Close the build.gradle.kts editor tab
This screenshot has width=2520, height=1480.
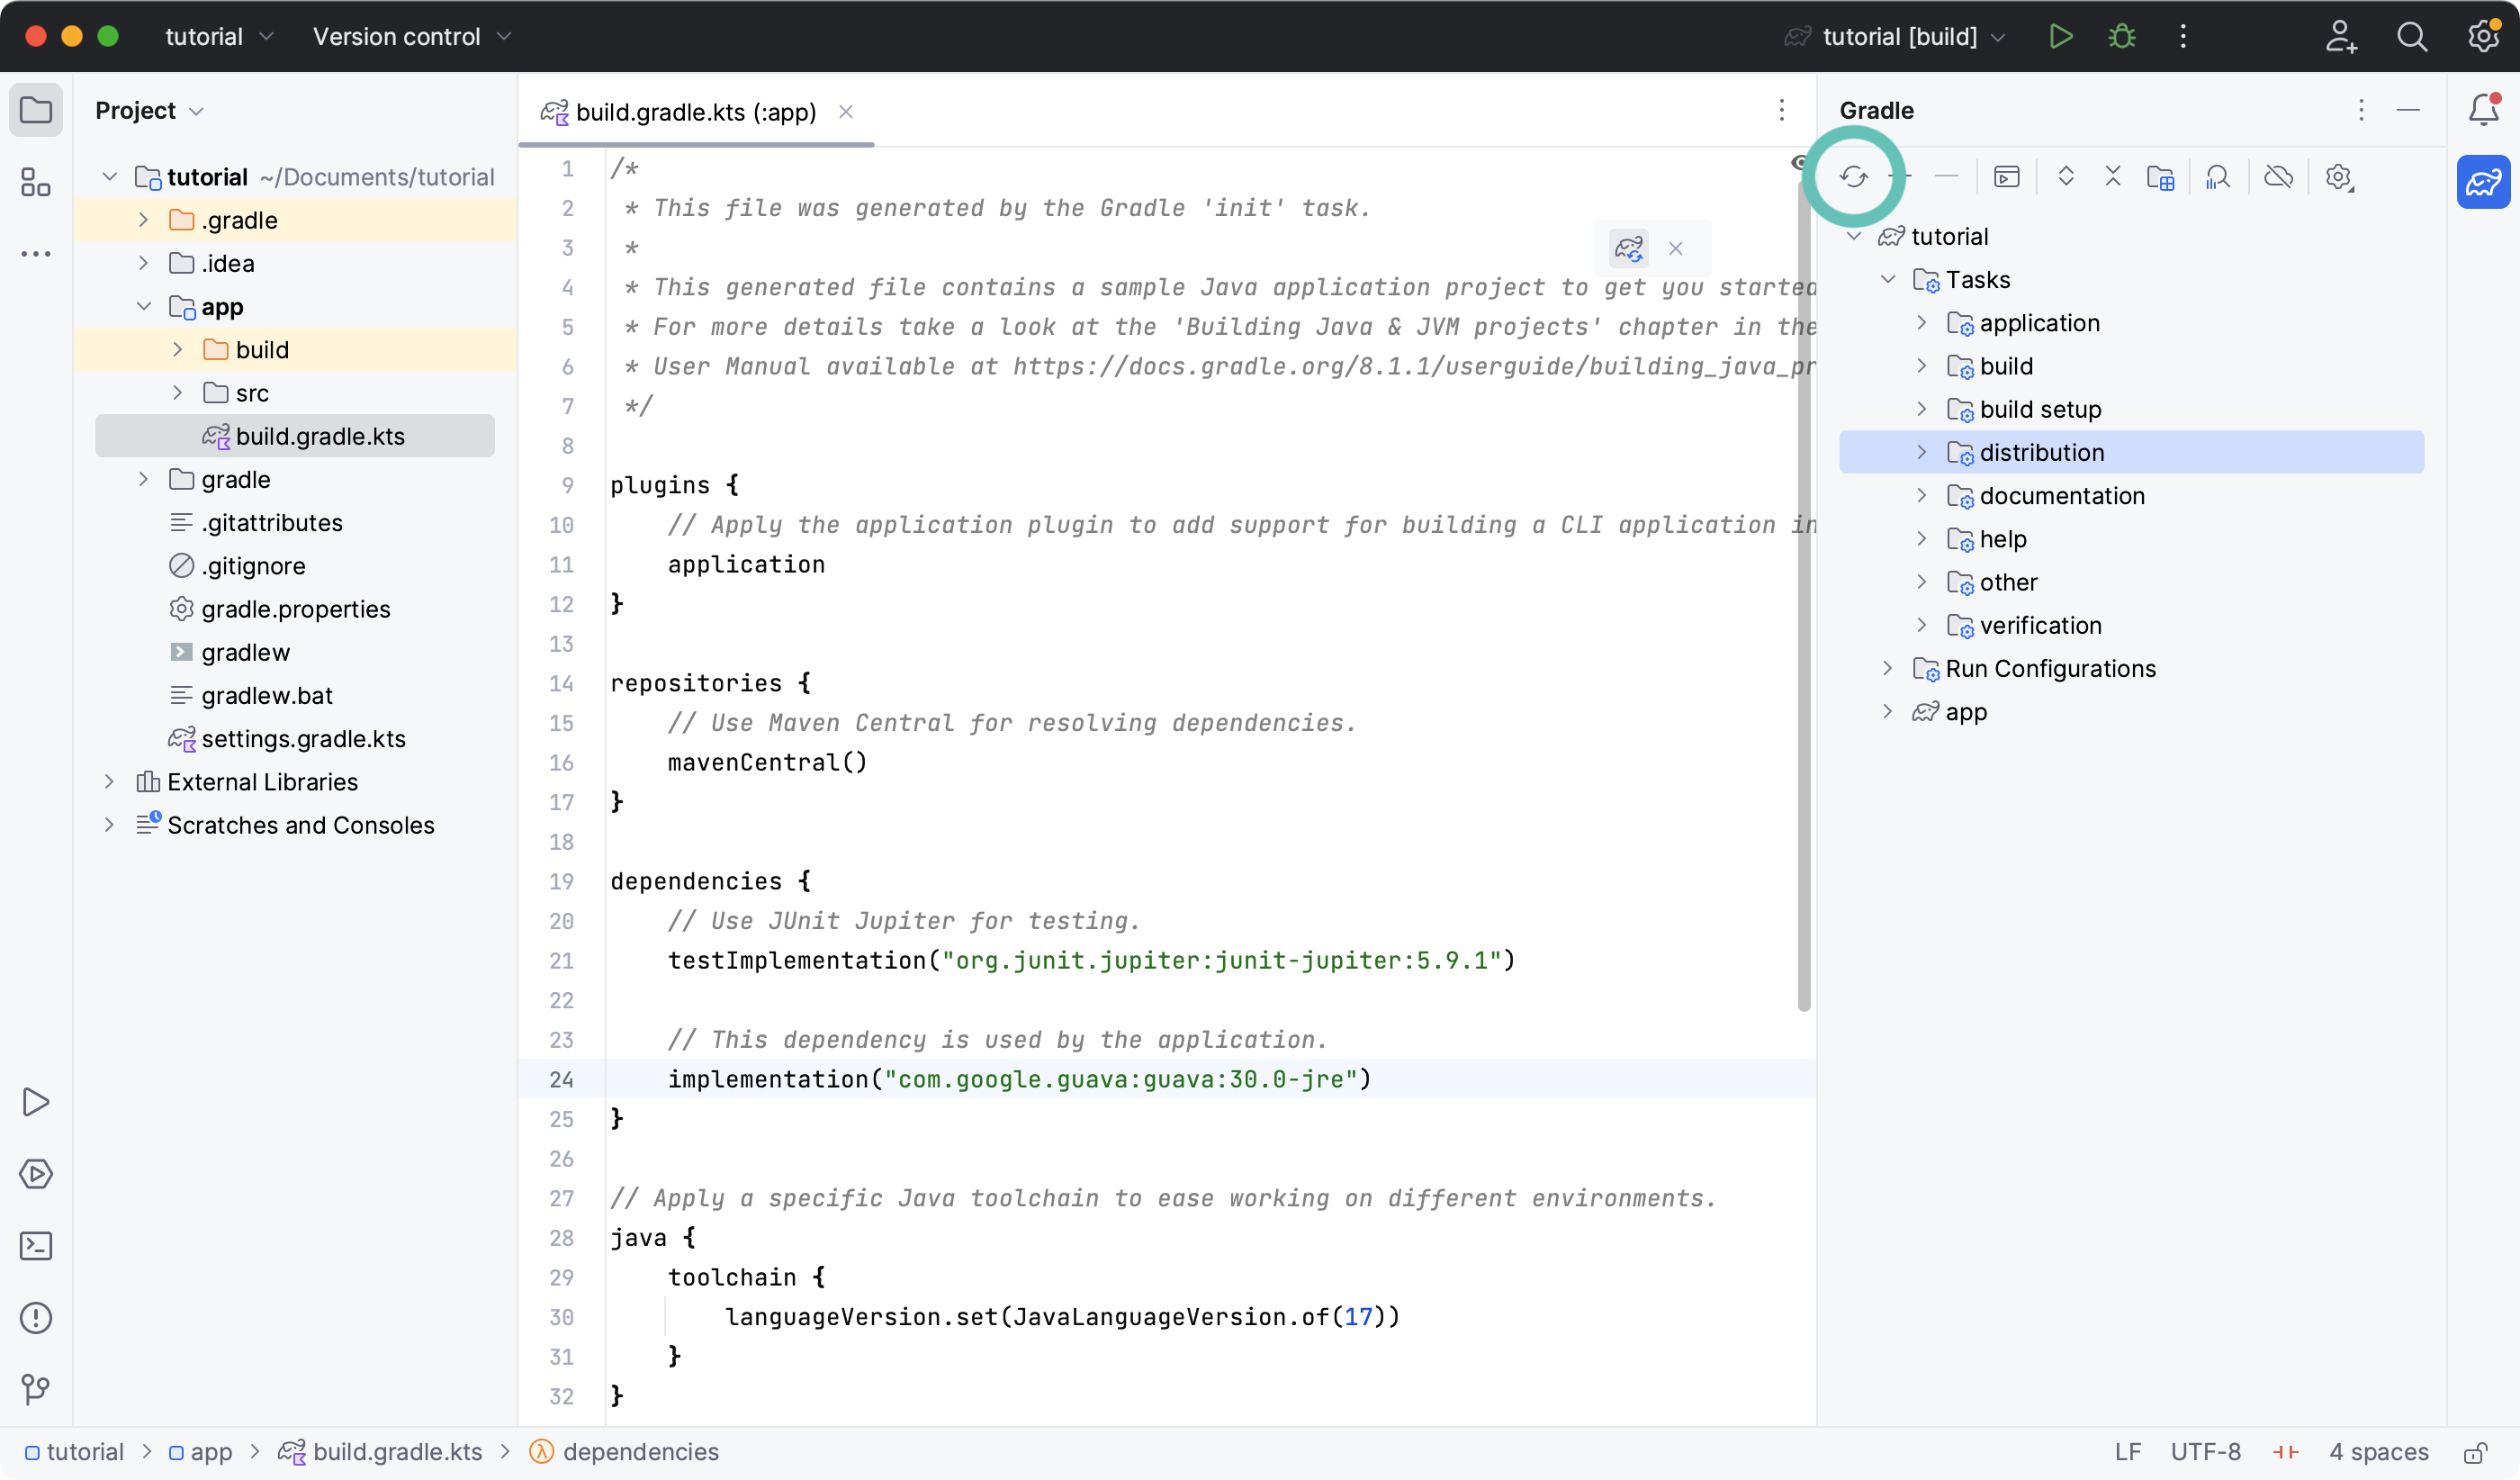(x=846, y=112)
